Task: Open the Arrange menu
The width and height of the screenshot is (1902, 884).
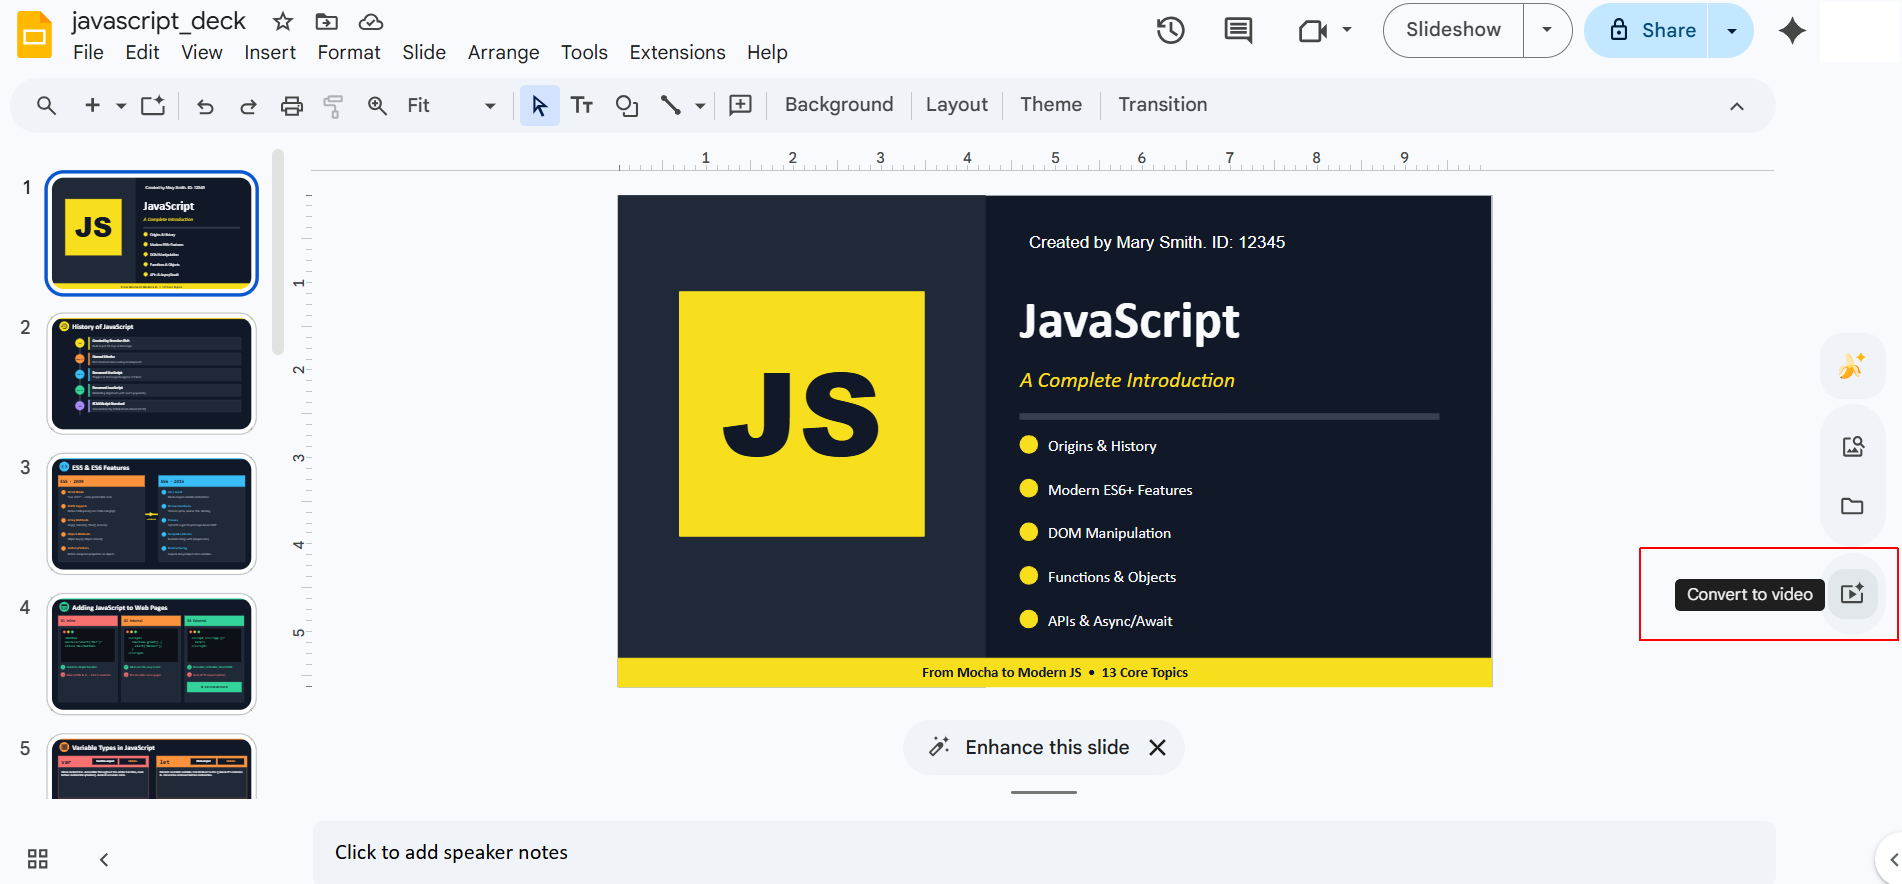Action: pos(503,52)
